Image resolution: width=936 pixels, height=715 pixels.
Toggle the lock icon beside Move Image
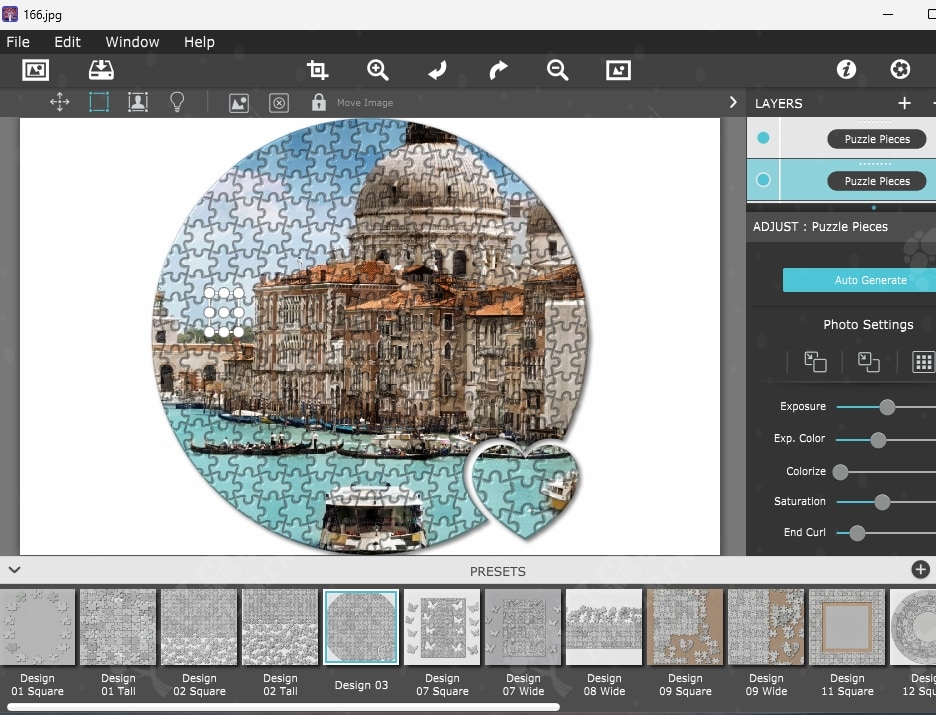(318, 102)
